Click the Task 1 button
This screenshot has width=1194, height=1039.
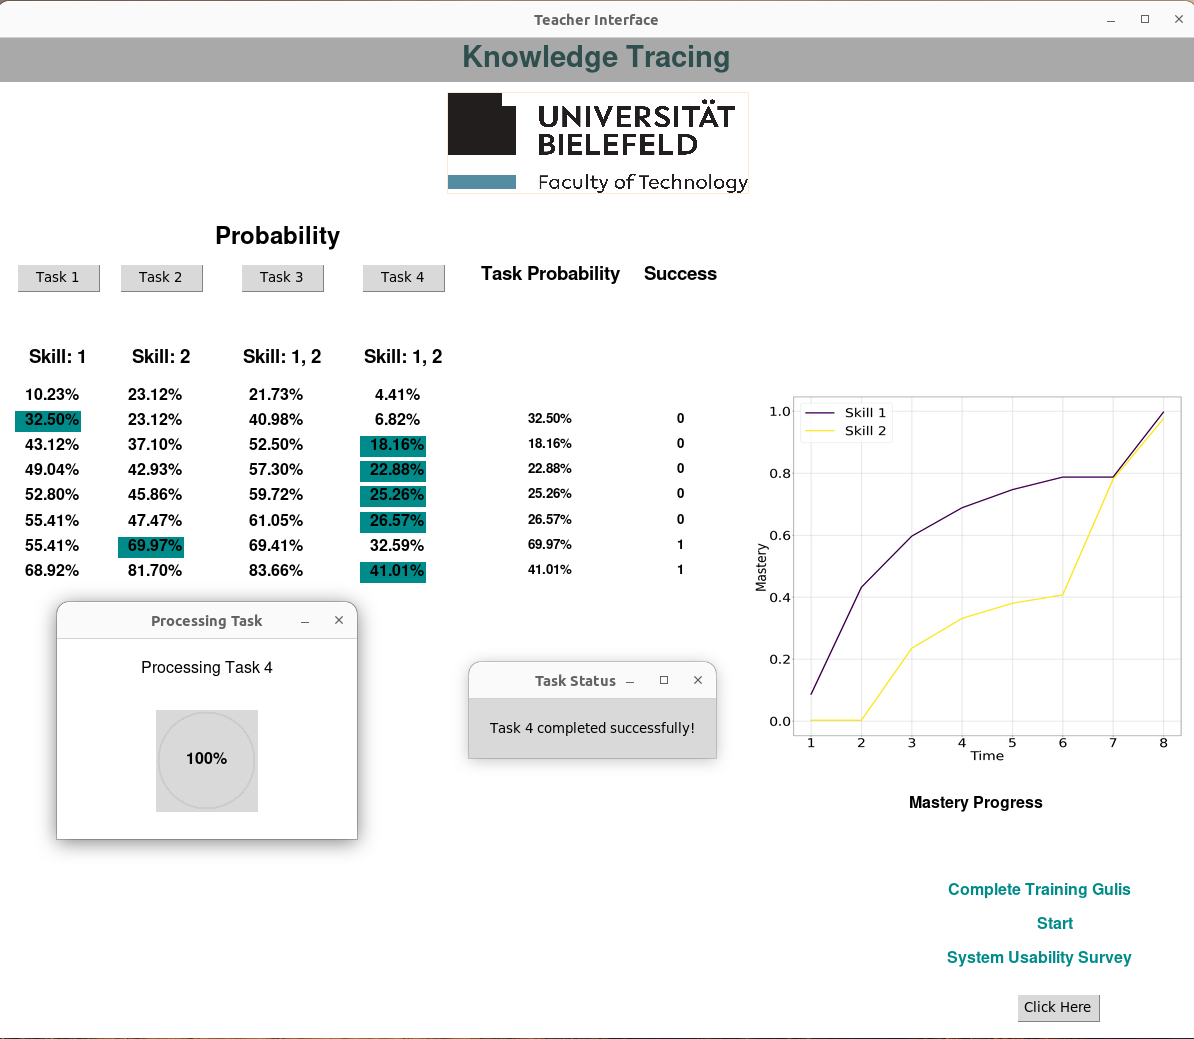58,277
